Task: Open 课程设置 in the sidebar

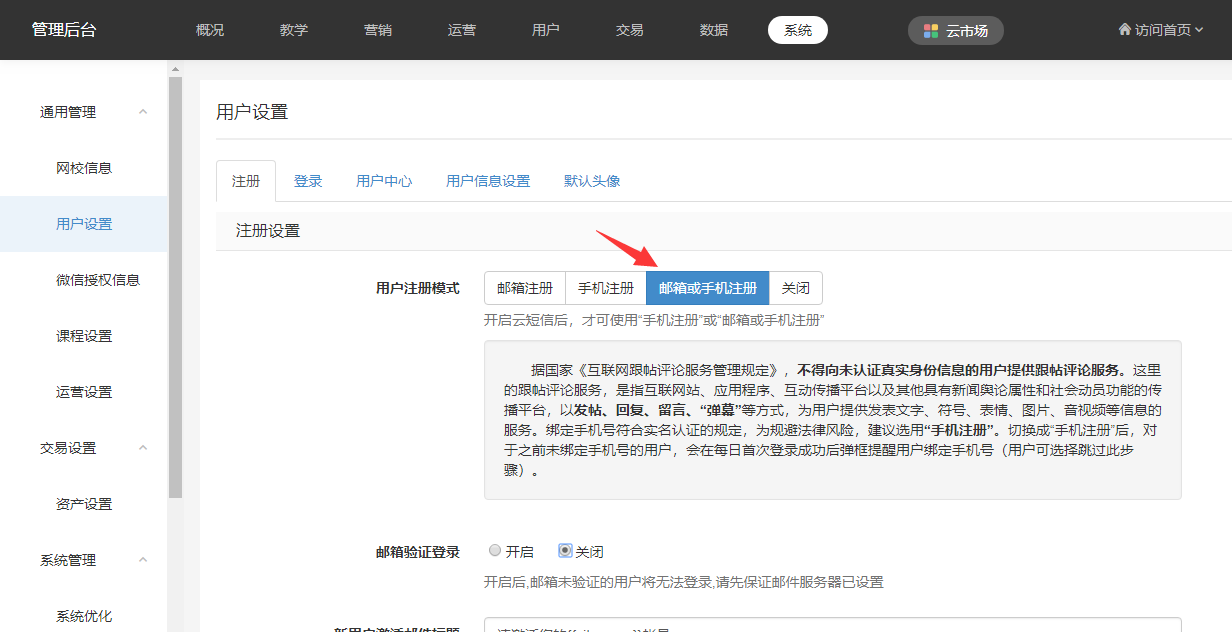Action: (x=84, y=336)
